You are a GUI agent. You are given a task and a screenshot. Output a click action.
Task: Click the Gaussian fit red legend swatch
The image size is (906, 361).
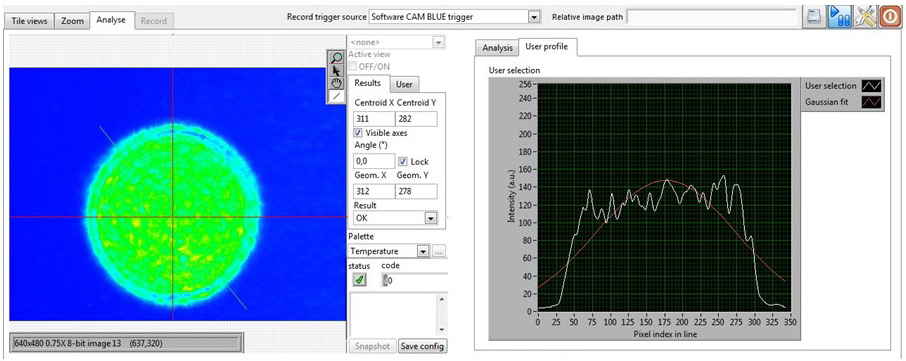coord(871,102)
